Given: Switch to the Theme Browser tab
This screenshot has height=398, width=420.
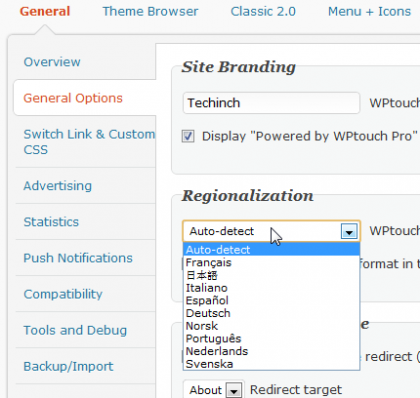Looking at the screenshot, I should [150, 11].
